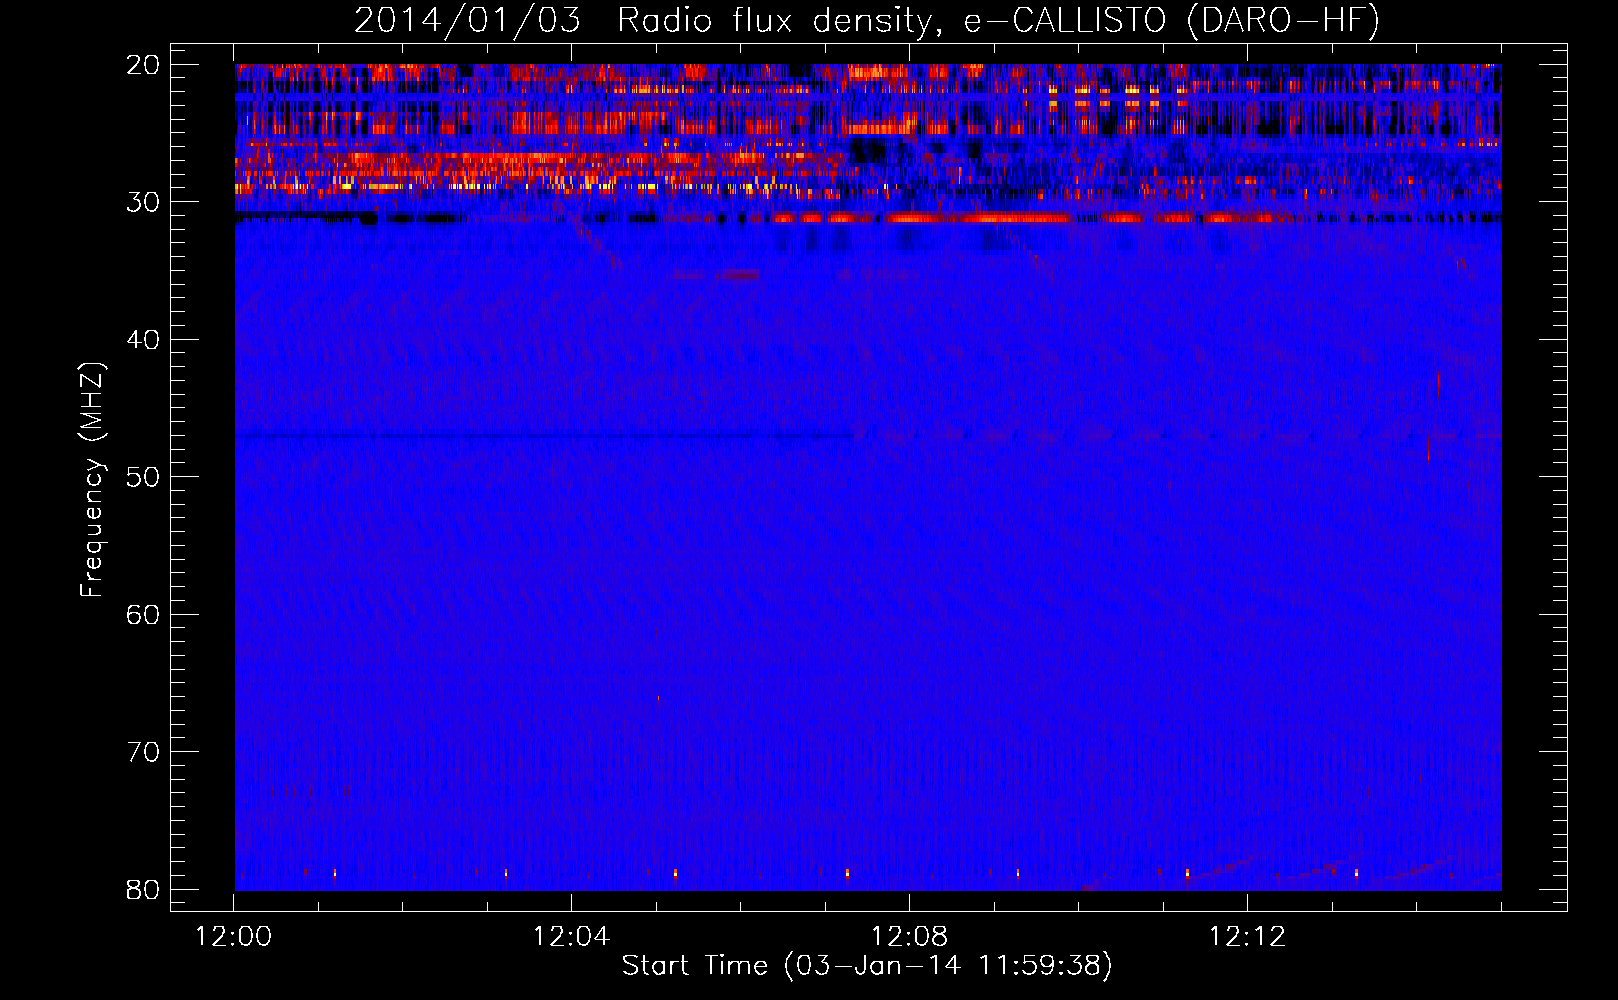Click the 'Start Time (03-Jan-14 11:59:38)' axis label
The height and width of the screenshot is (1000, 1618).
[867, 966]
